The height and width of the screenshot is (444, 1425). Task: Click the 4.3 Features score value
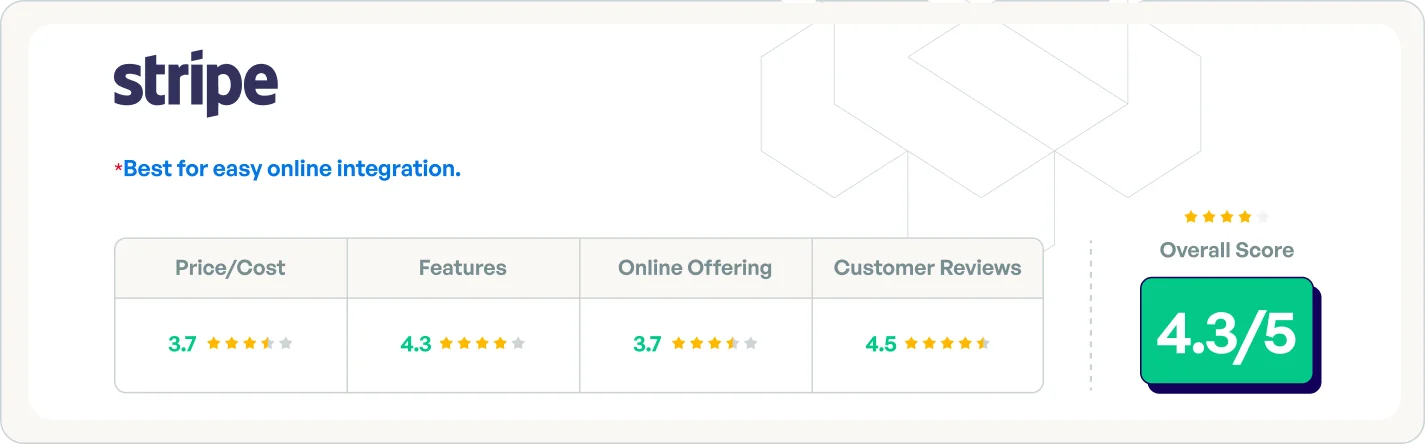pyautogui.click(x=416, y=344)
